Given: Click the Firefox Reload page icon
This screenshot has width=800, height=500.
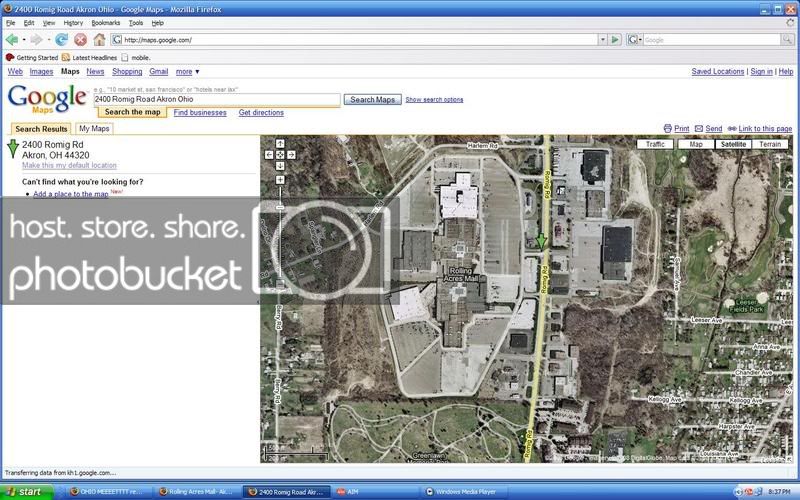Looking at the screenshot, I should point(62,39).
